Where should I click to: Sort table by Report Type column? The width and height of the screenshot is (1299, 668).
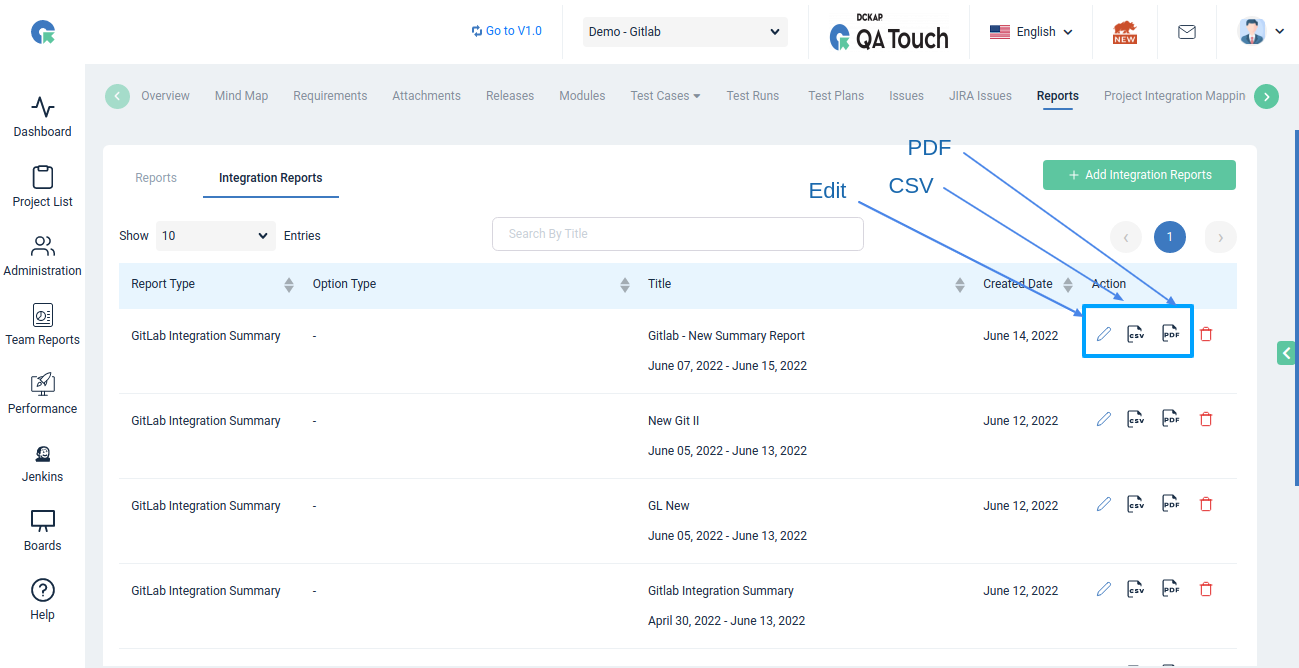[289, 284]
